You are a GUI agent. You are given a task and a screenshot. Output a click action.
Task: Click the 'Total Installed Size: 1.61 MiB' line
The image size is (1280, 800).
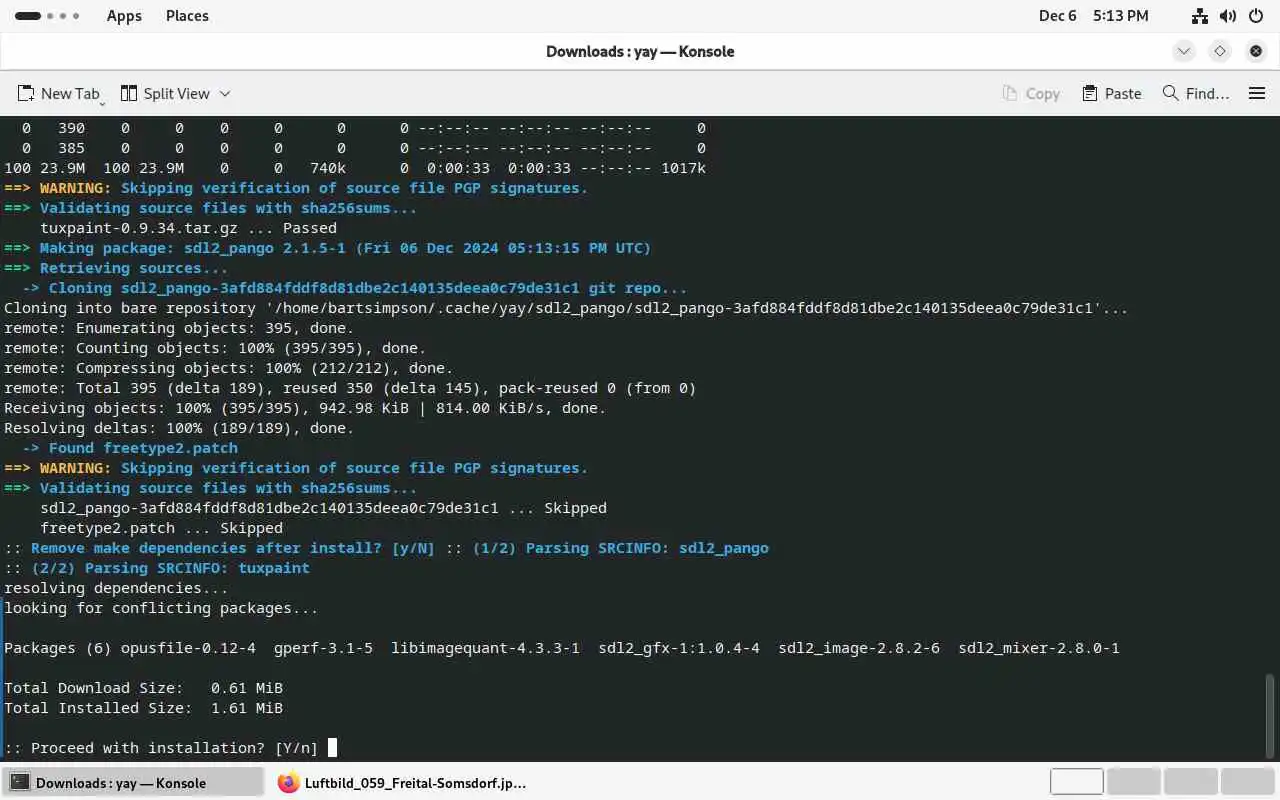click(143, 708)
